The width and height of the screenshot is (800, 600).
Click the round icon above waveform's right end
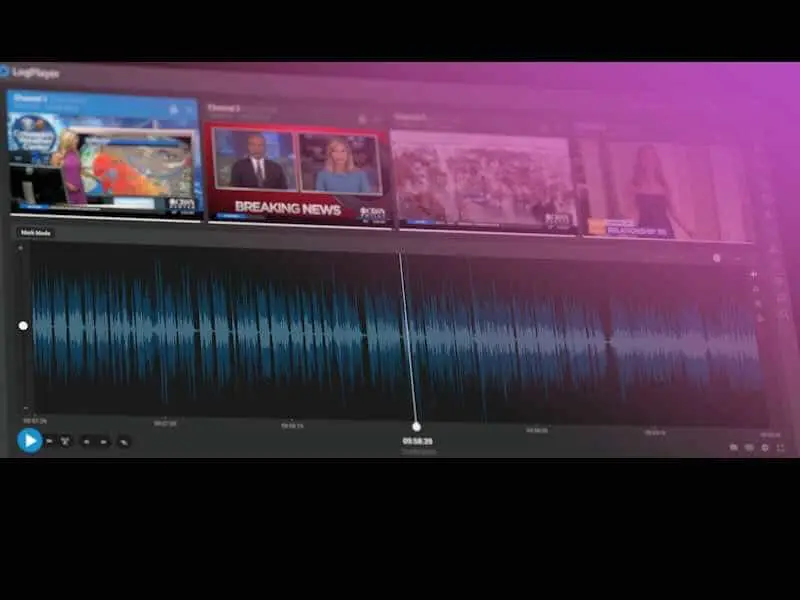[717, 258]
